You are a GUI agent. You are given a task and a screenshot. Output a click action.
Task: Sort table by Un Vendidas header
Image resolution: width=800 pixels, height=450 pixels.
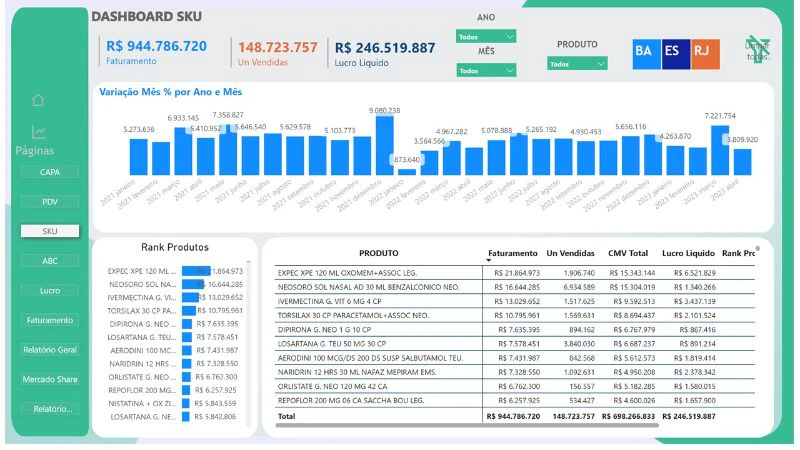[570, 253]
